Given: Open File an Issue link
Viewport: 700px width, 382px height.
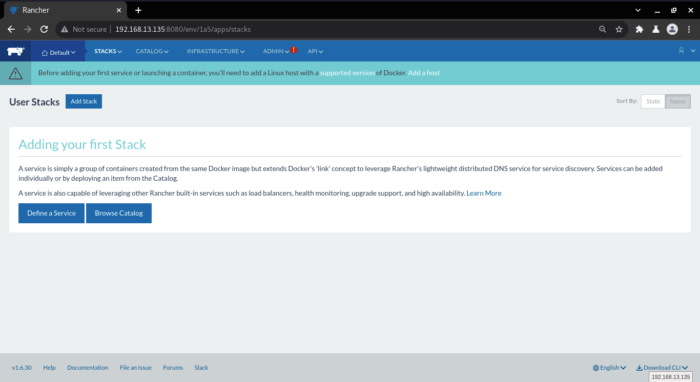Looking at the screenshot, I should tap(135, 368).
